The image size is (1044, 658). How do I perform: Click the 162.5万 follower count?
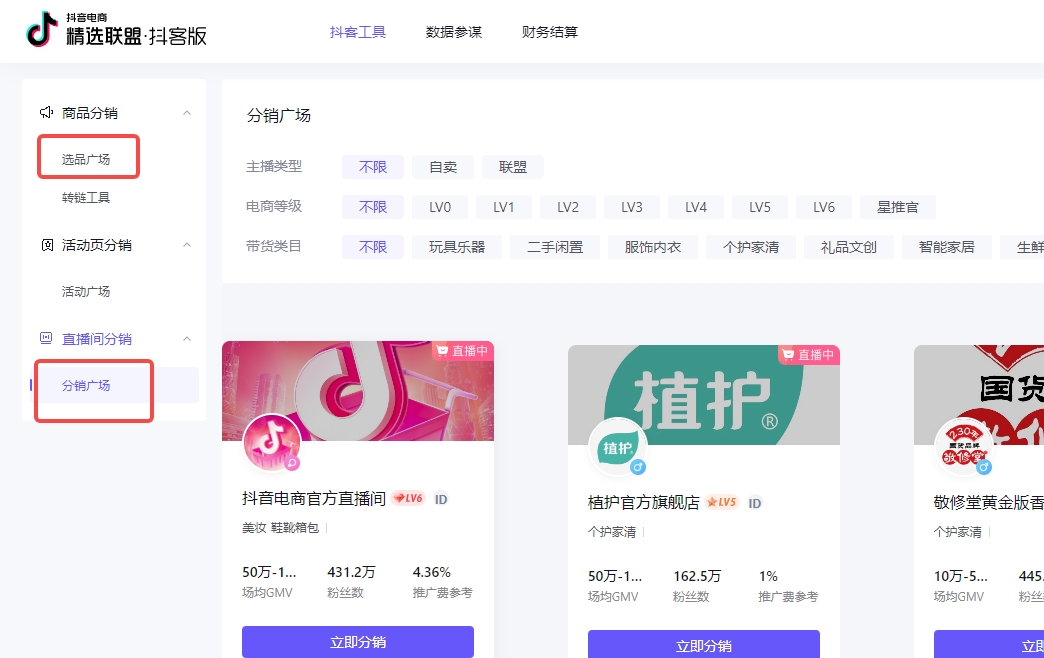click(697, 576)
